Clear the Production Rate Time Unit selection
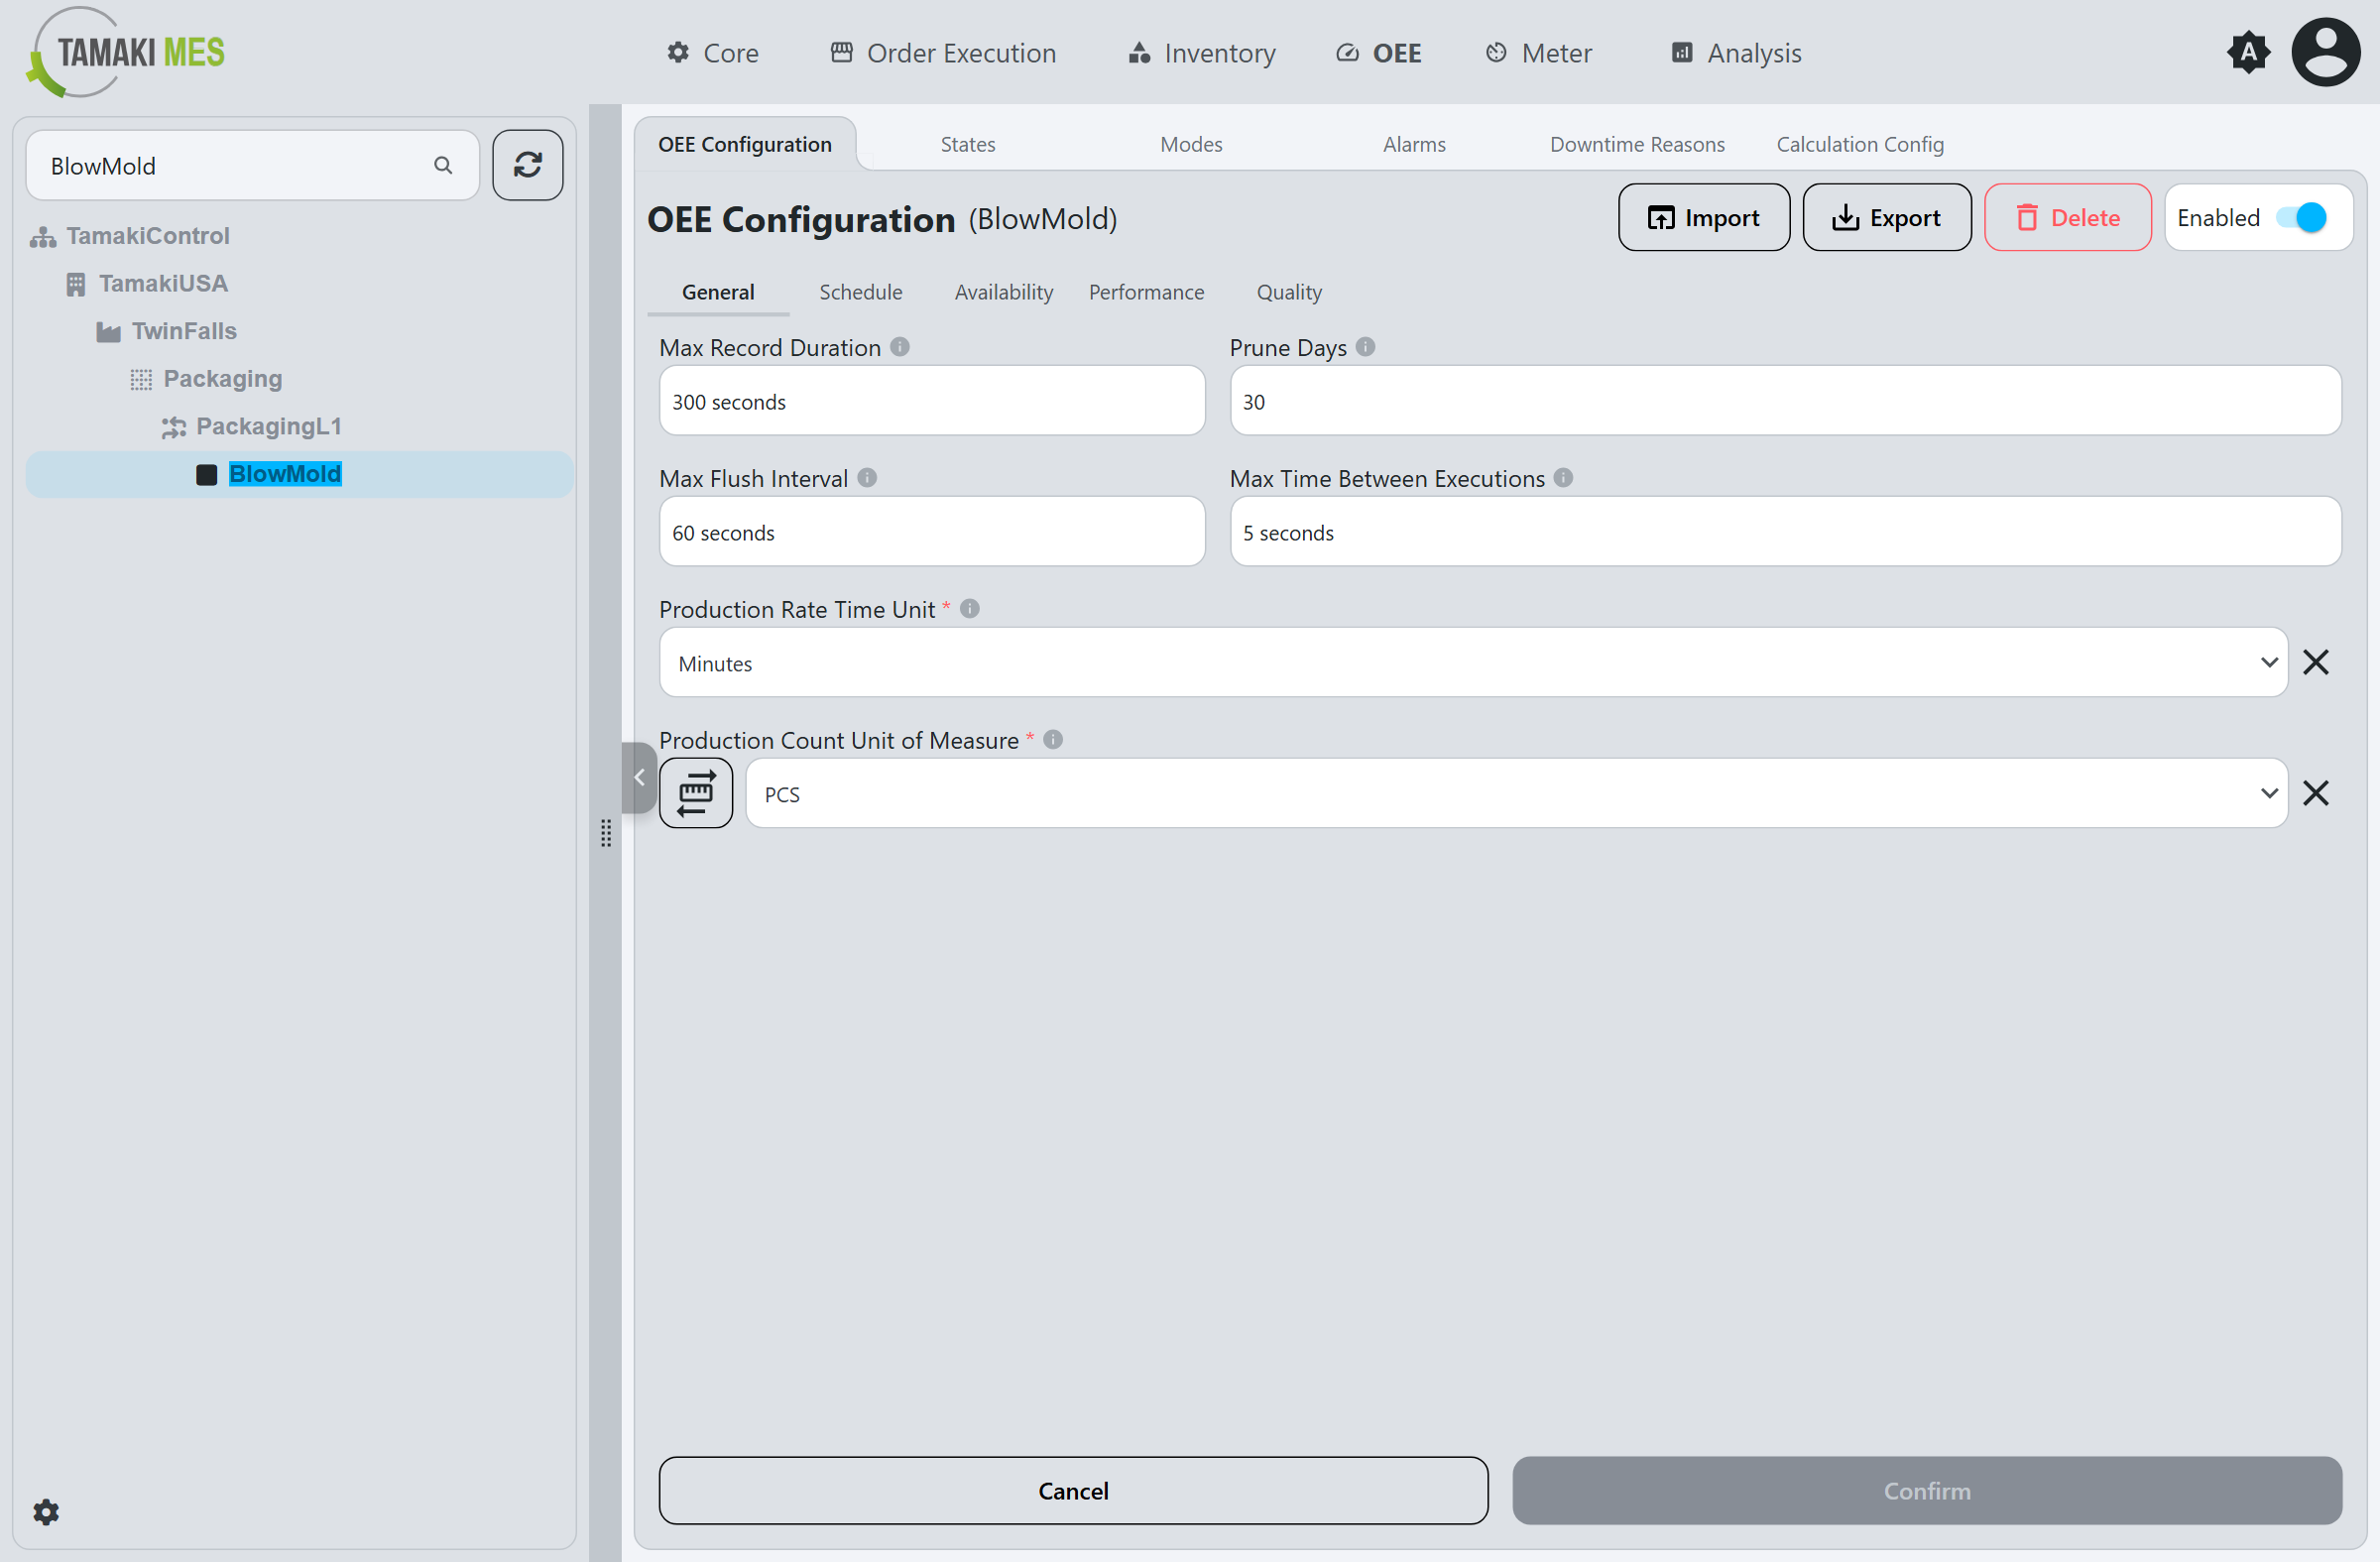 click(2316, 662)
